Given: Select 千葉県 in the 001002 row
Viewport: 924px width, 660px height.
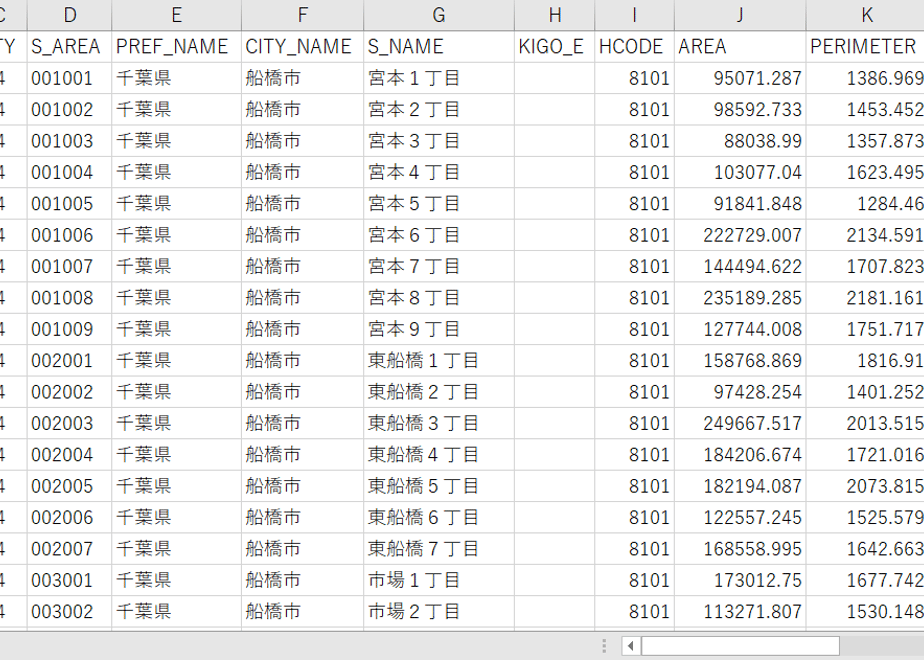Looking at the screenshot, I should pos(176,109).
